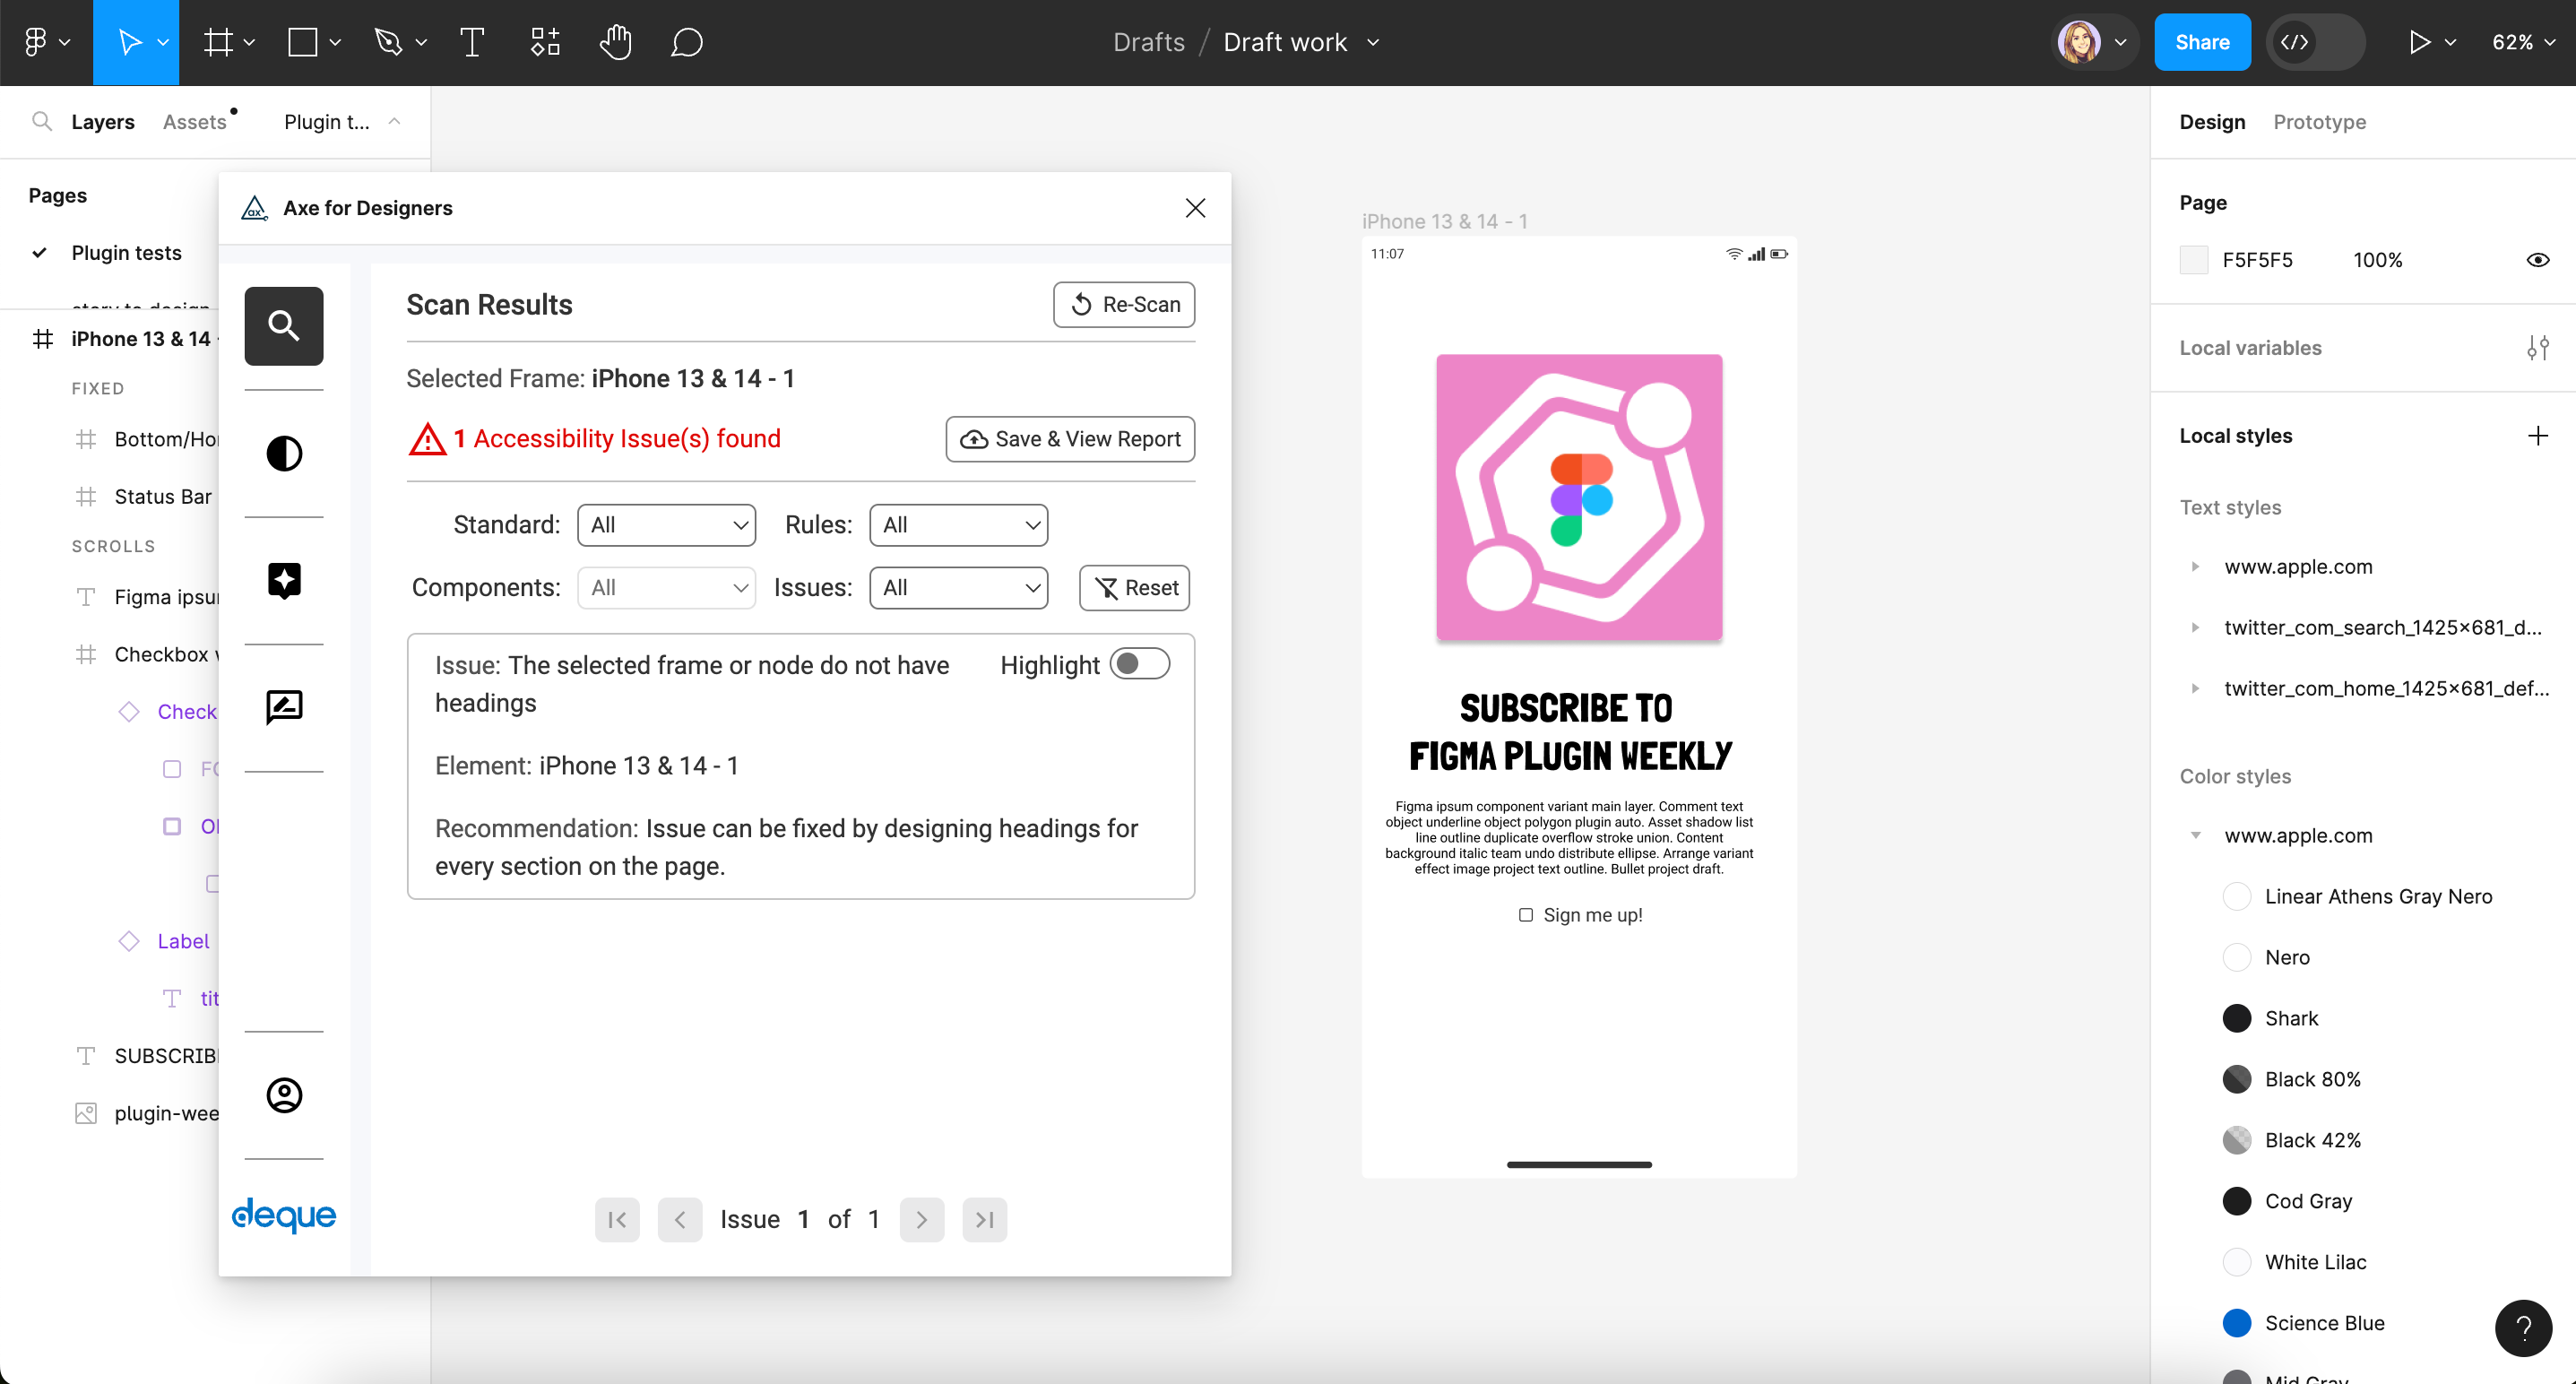Click the Share button
Viewport: 2576px width, 1384px height.
(x=2202, y=42)
